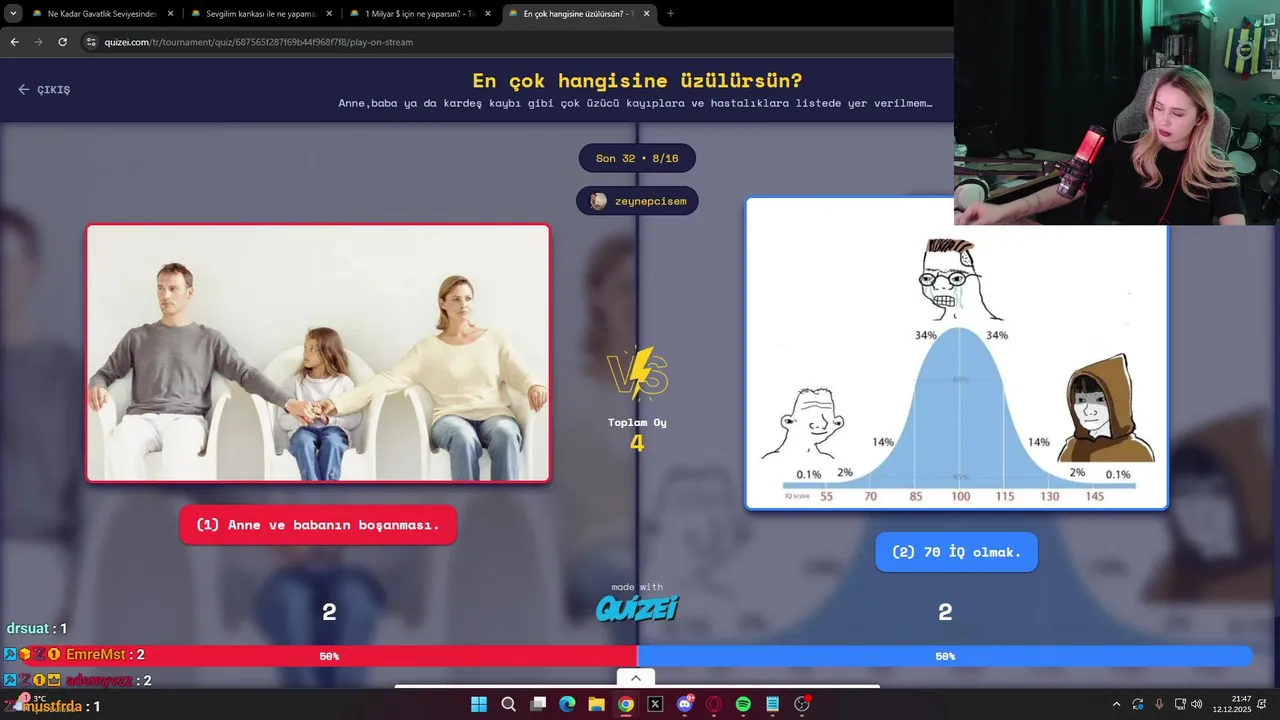The image size is (1280, 720).
Task: Click the blue 50% vote bar
Action: click(x=945, y=656)
